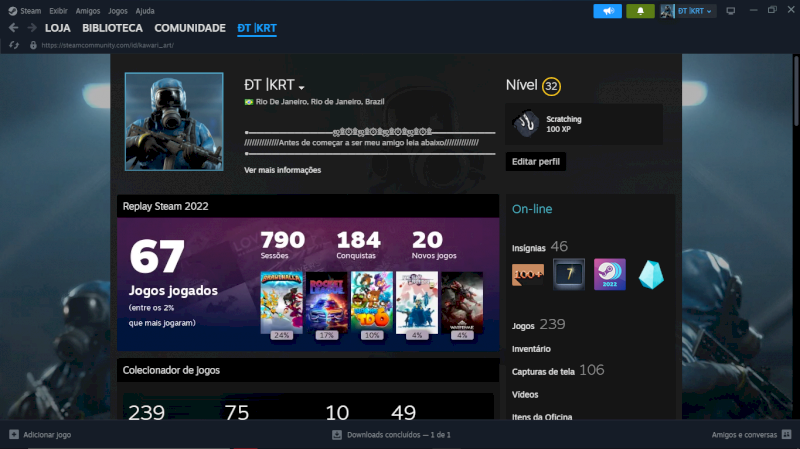The width and height of the screenshot is (800, 449).
Task: Open the Scratching badge icon
Action: (526, 123)
